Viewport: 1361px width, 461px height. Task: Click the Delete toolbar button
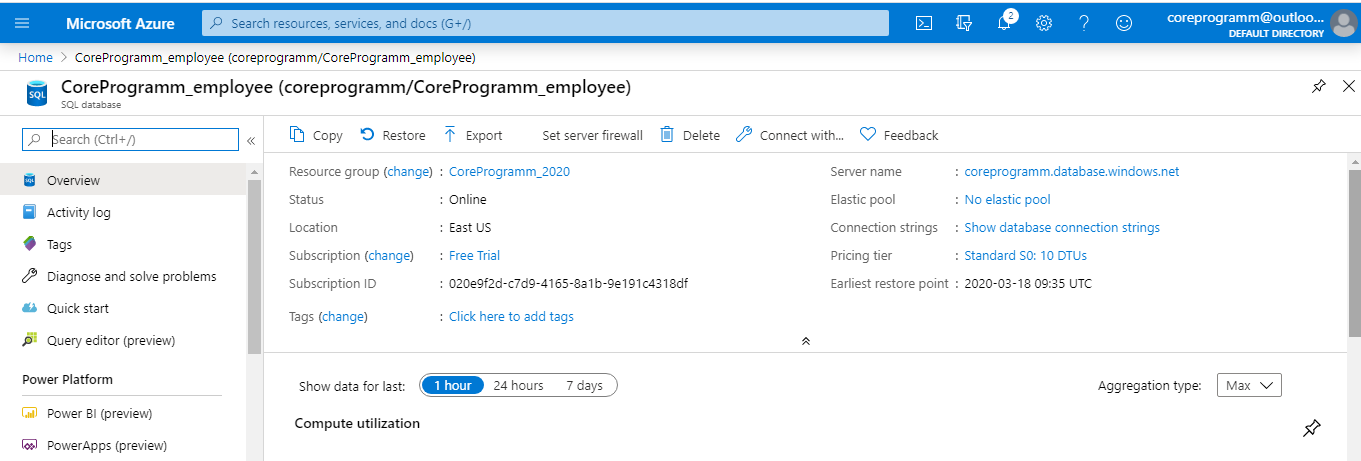(690, 135)
